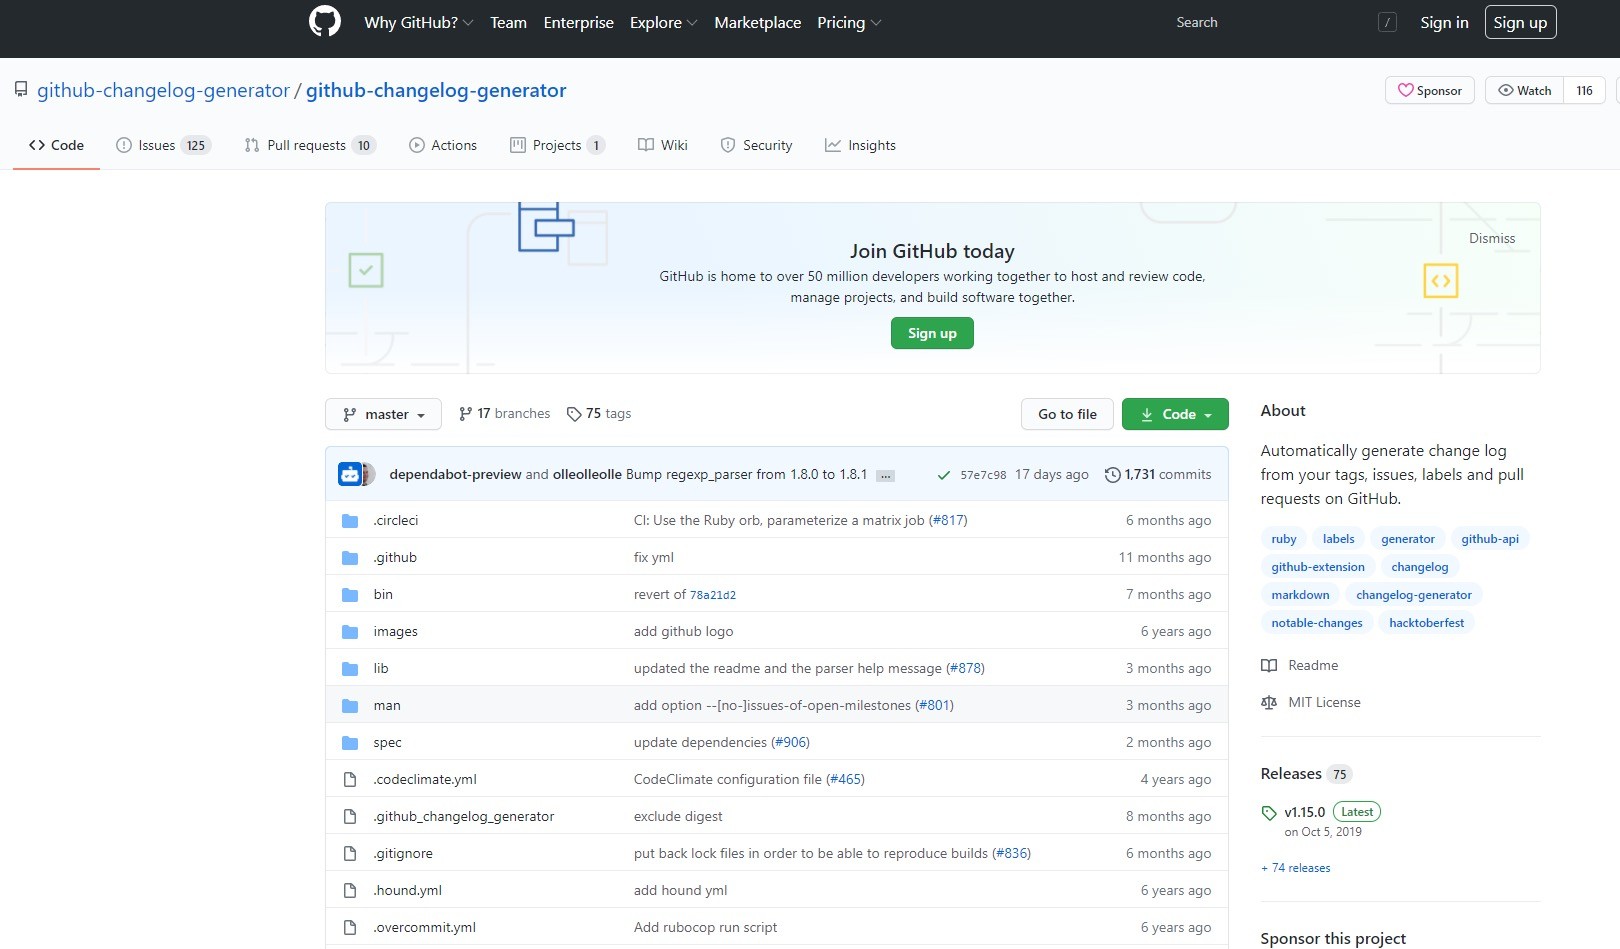The height and width of the screenshot is (949, 1620).
Task: Switch to the Pull requests tab
Action: [x=310, y=145]
